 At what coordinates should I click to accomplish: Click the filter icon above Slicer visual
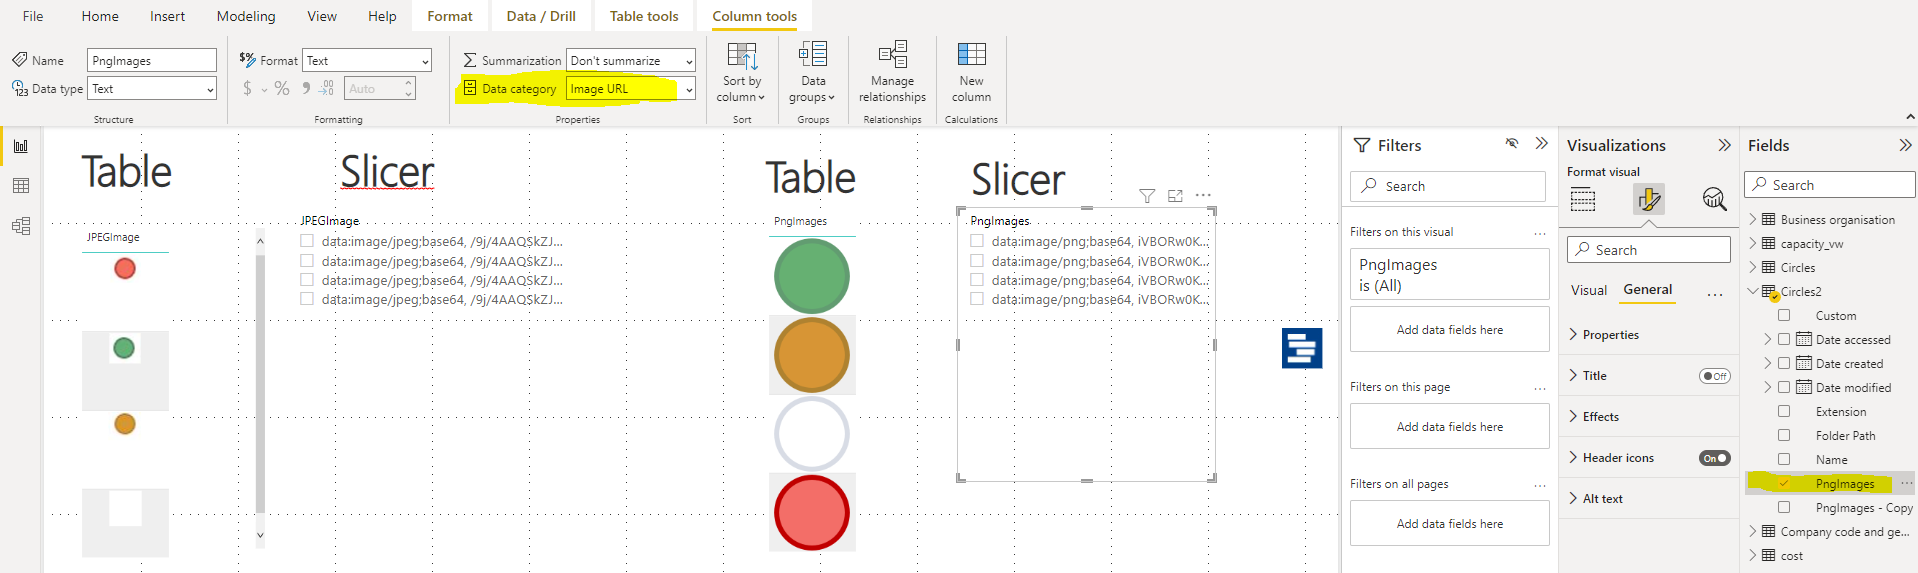[1147, 196]
